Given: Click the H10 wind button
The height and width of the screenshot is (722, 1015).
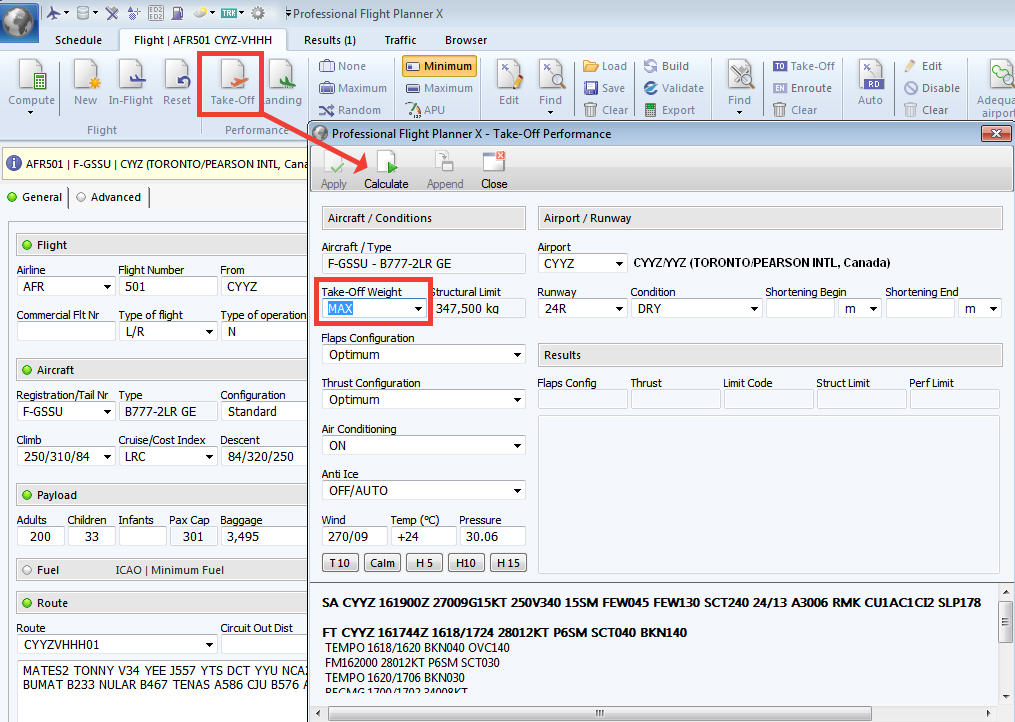Looking at the screenshot, I should pos(465,563).
